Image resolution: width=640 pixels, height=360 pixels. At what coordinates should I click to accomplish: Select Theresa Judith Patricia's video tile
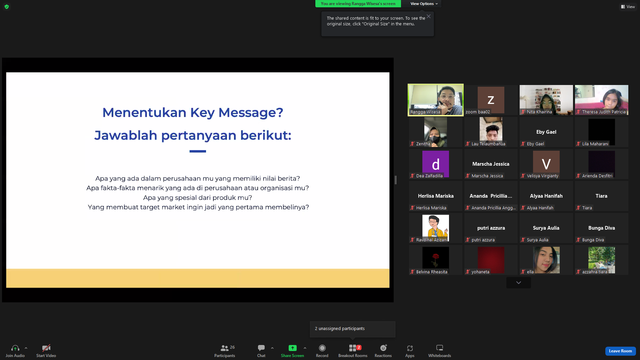click(x=602, y=100)
